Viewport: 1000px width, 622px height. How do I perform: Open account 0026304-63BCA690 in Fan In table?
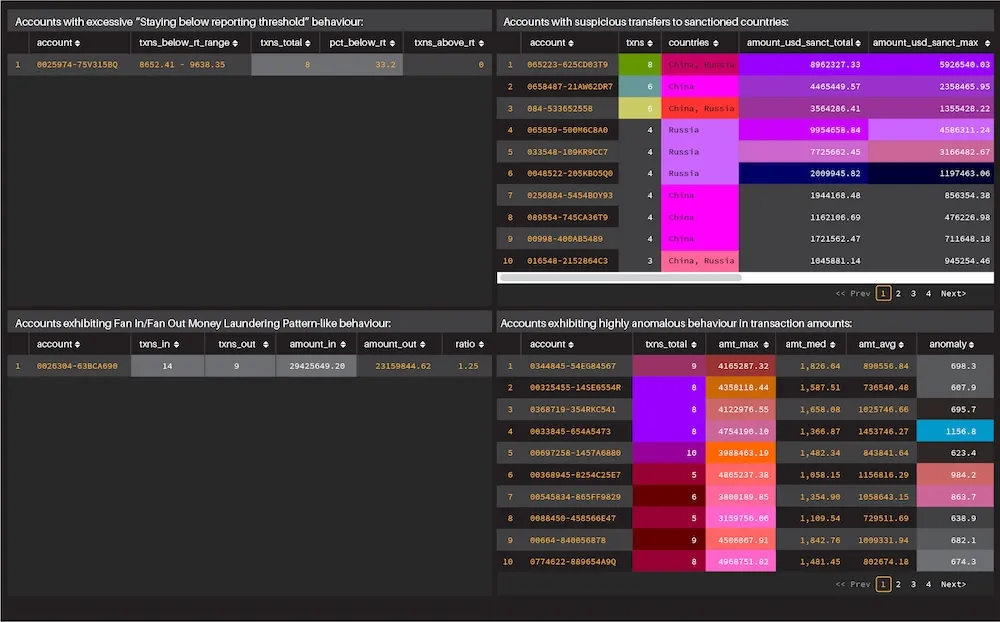coord(77,366)
